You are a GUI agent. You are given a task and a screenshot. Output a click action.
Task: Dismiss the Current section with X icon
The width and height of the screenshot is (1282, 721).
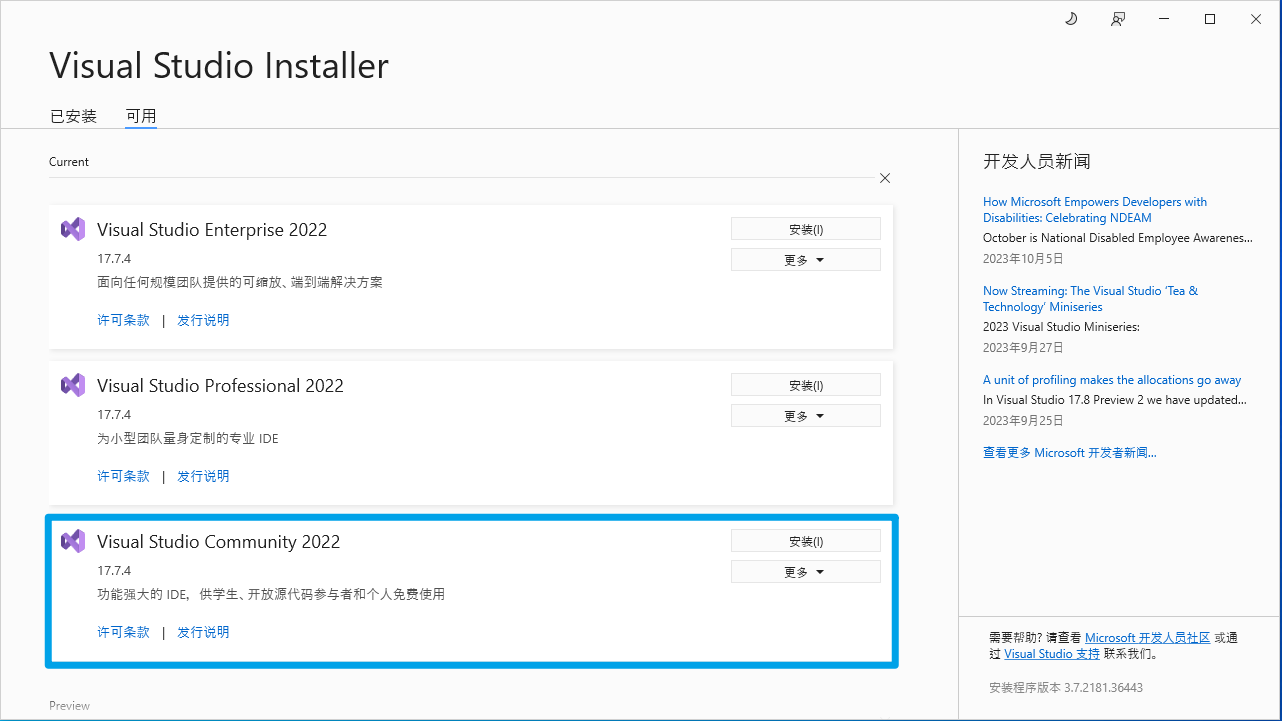click(x=885, y=178)
